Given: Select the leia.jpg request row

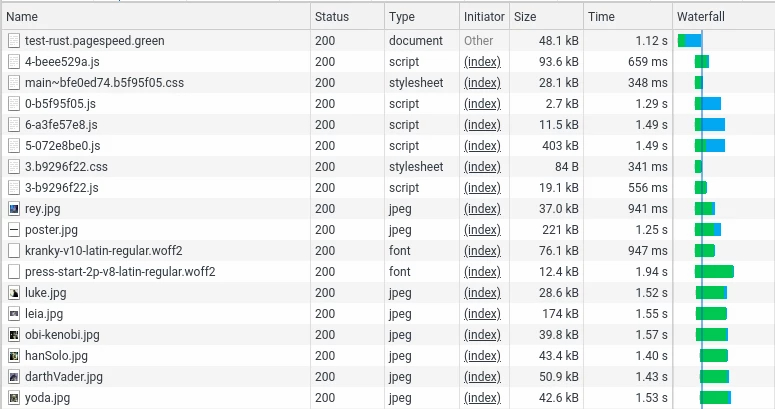Looking at the screenshot, I should 44,314.
